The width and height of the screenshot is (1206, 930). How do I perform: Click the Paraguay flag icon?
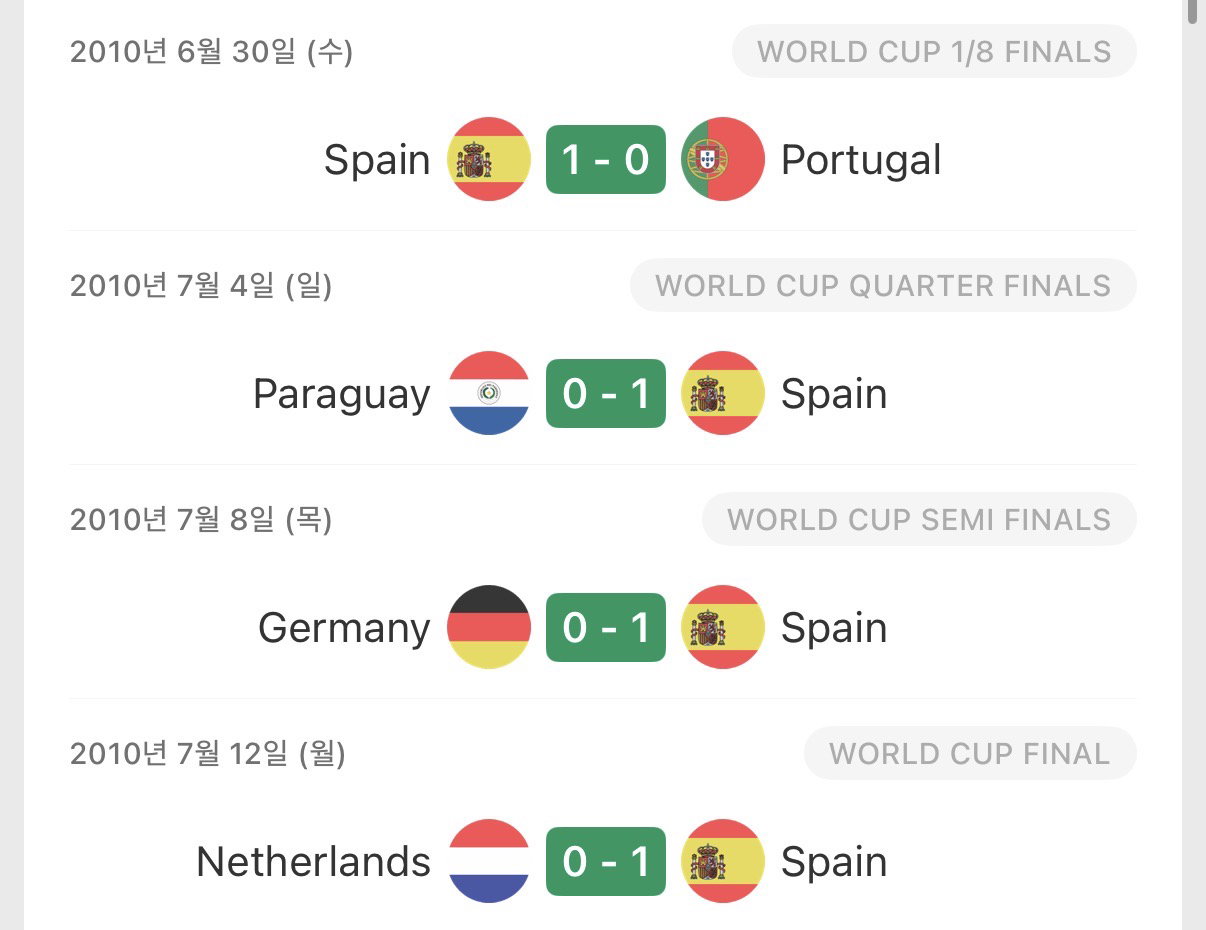tap(488, 393)
